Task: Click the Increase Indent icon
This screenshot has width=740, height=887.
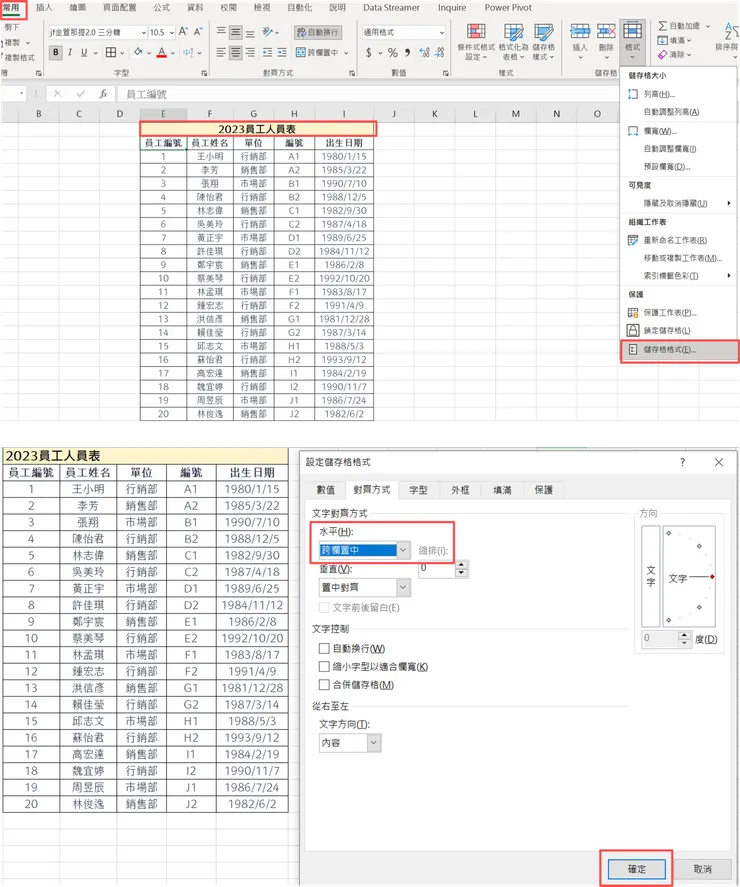Action: click(282, 53)
